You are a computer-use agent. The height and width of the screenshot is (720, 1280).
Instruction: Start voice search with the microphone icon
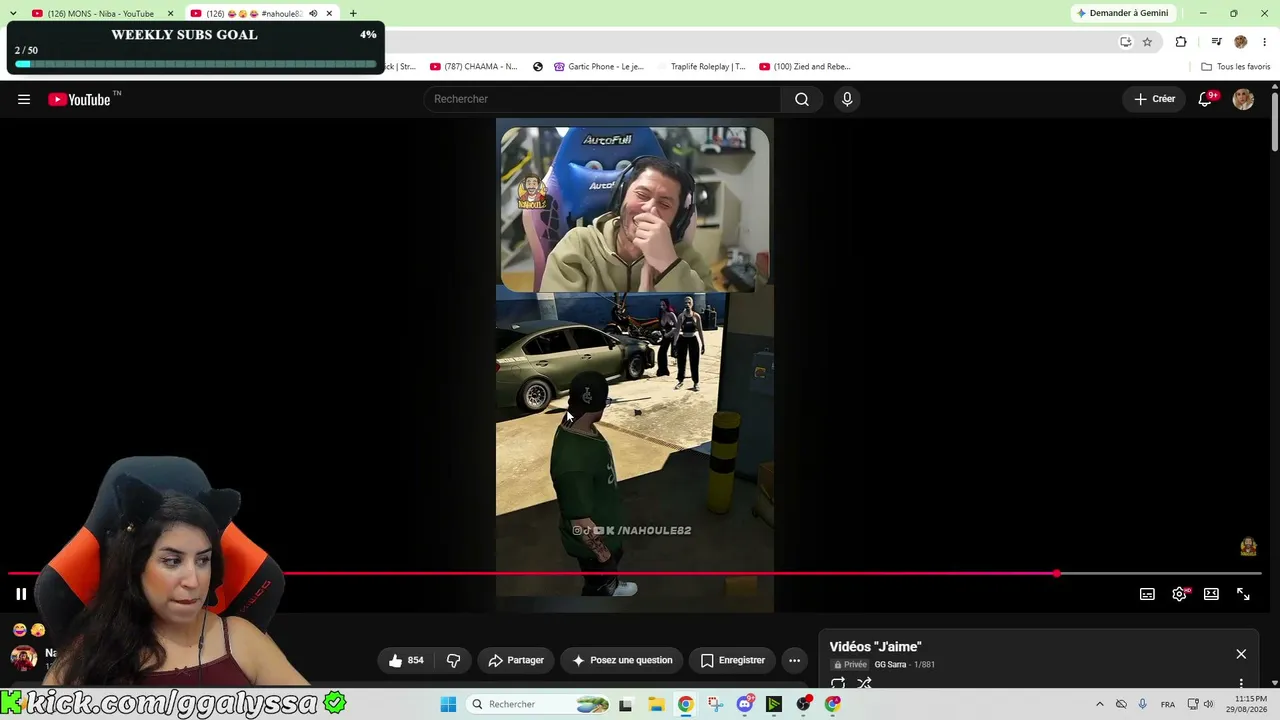point(847,99)
